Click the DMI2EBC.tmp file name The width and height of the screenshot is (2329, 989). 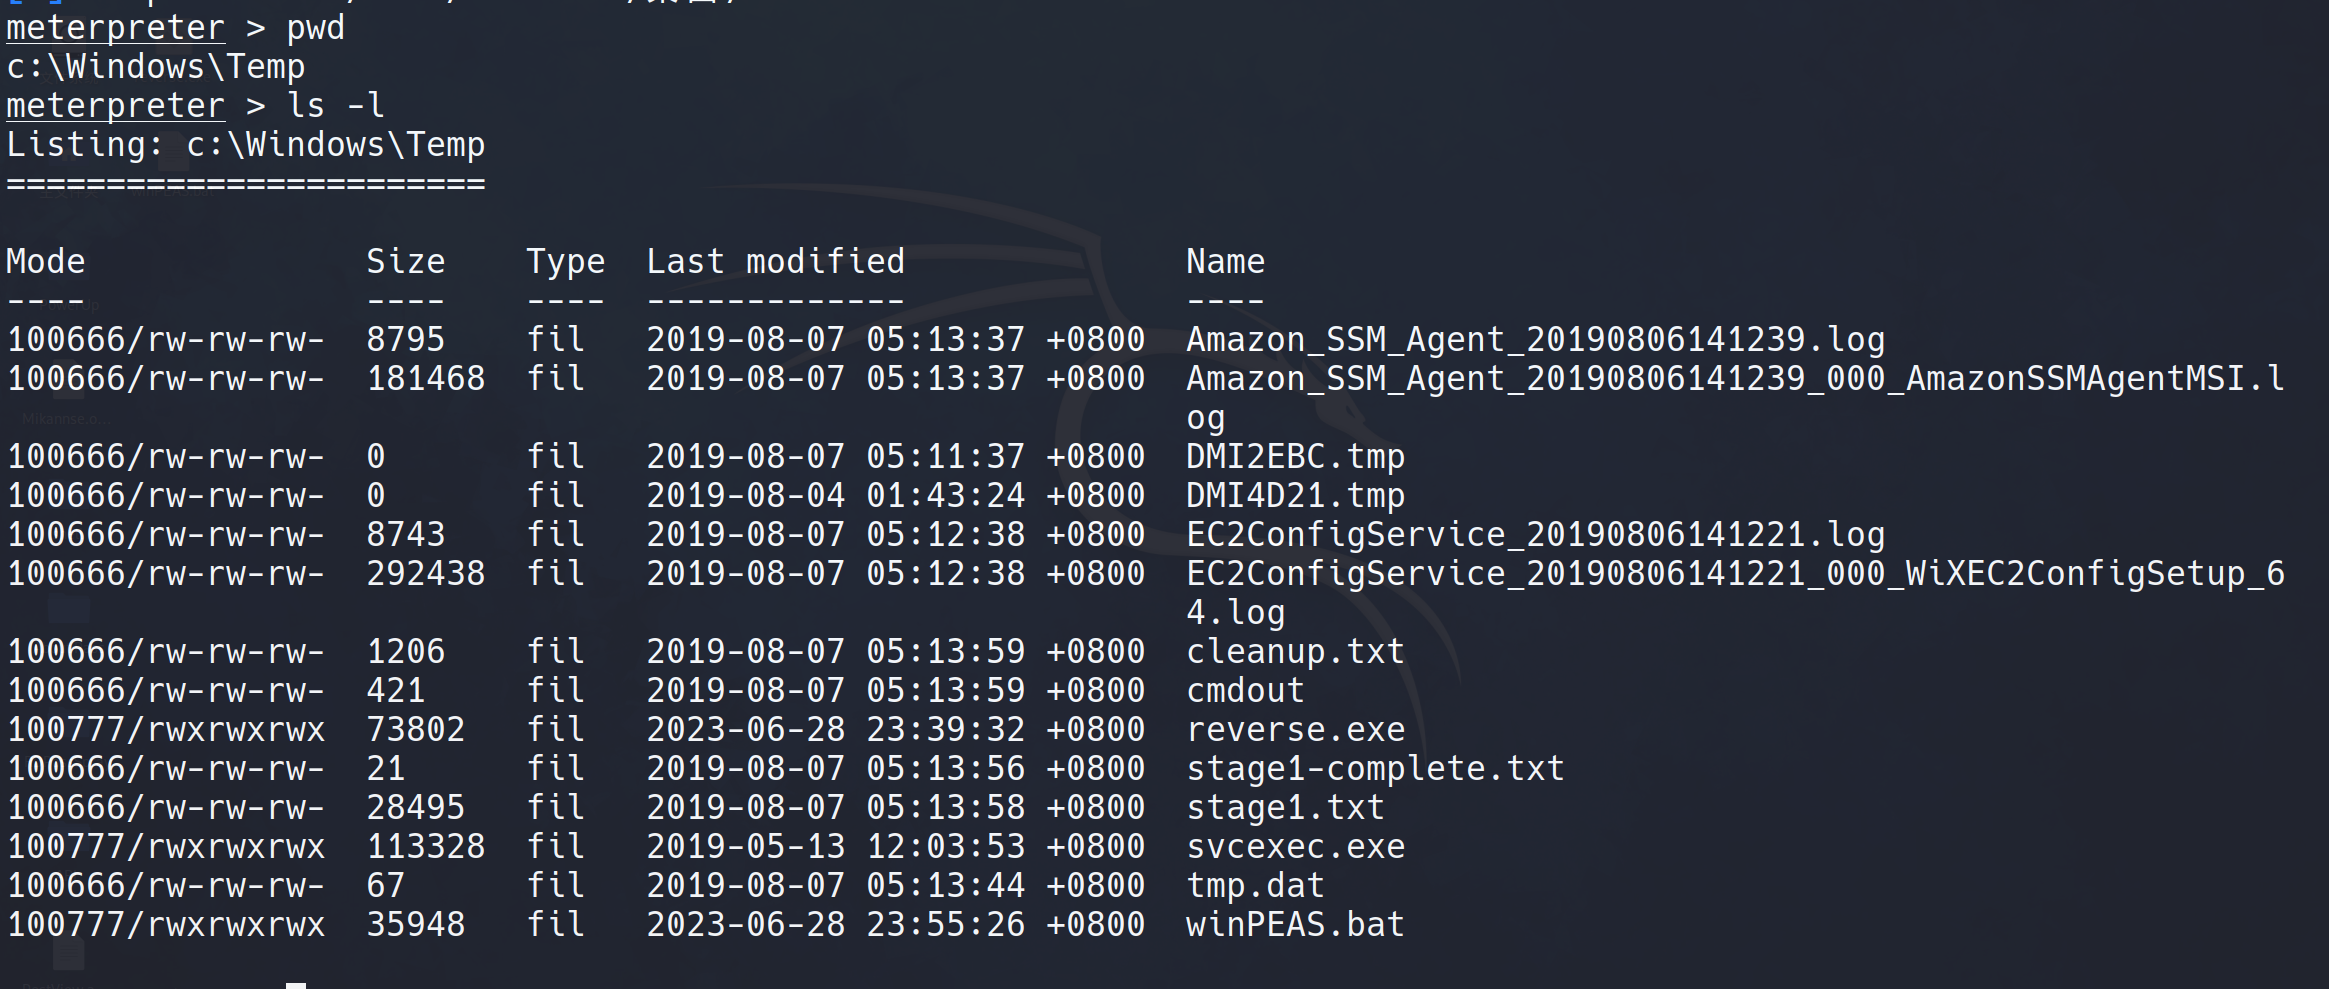pyautogui.click(x=1295, y=457)
